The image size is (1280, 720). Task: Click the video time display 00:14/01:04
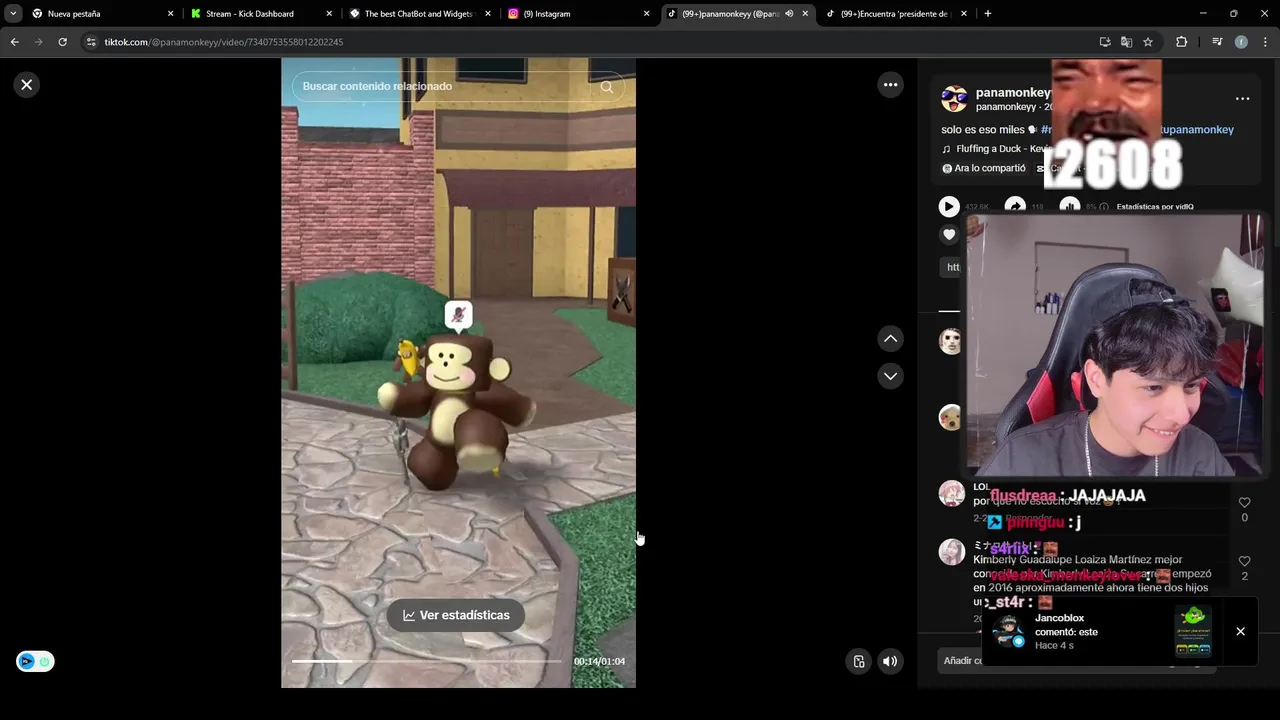point(599,662)
